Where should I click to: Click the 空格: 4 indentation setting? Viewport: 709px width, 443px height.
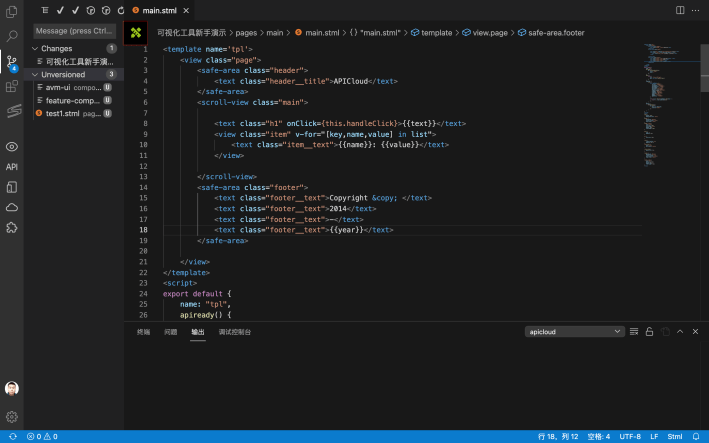click(x=599, y=437)
